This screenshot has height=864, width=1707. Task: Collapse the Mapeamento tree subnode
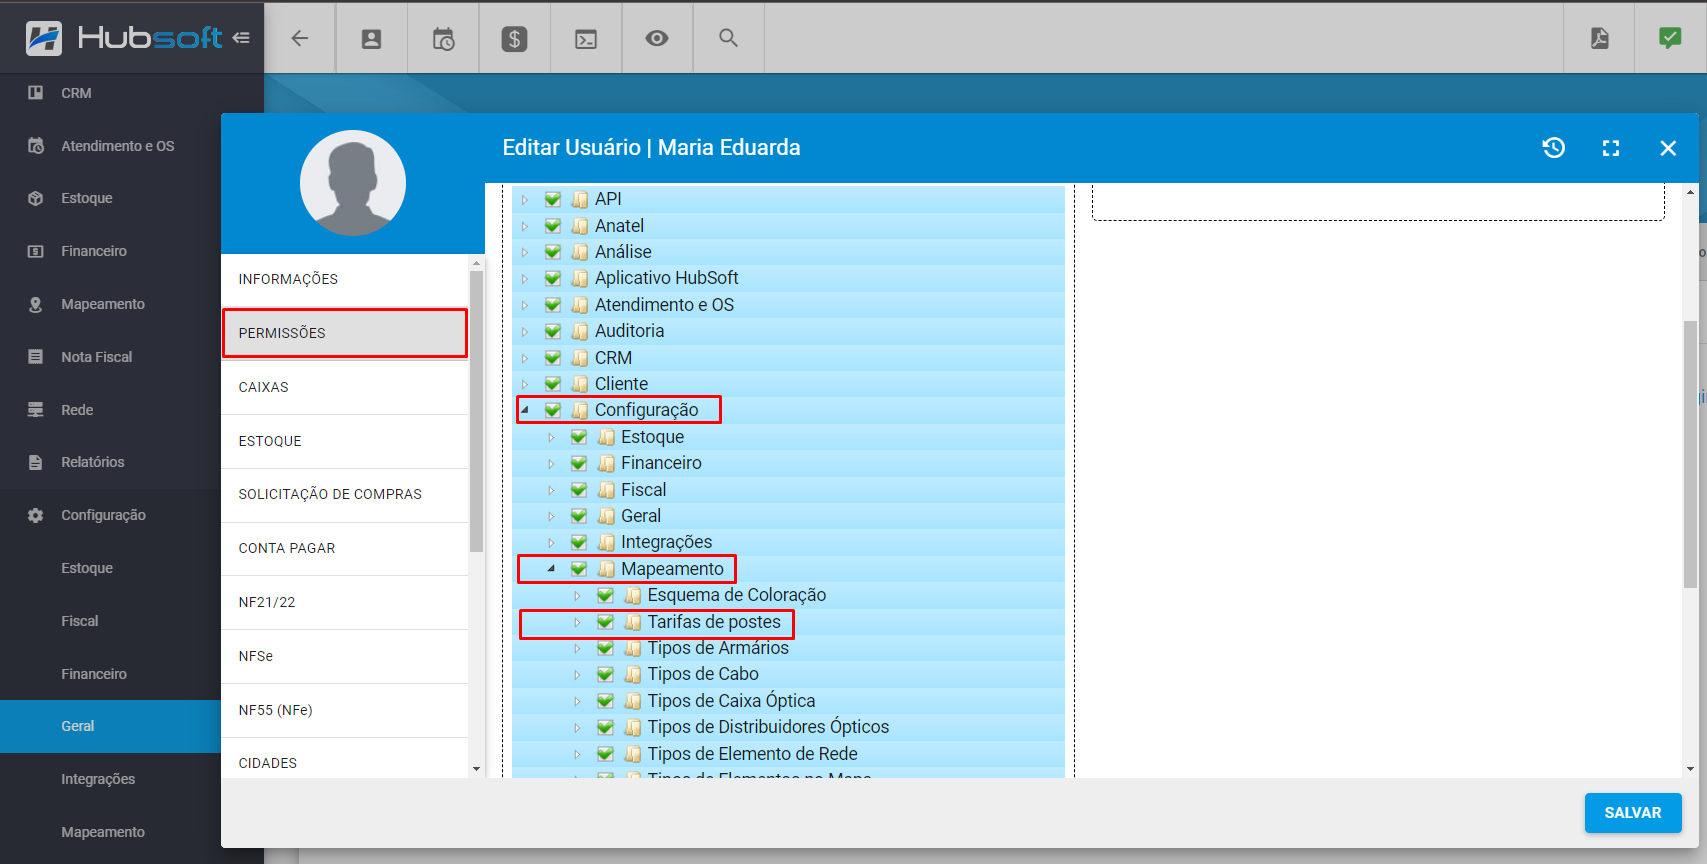click(x=551, y=568)
